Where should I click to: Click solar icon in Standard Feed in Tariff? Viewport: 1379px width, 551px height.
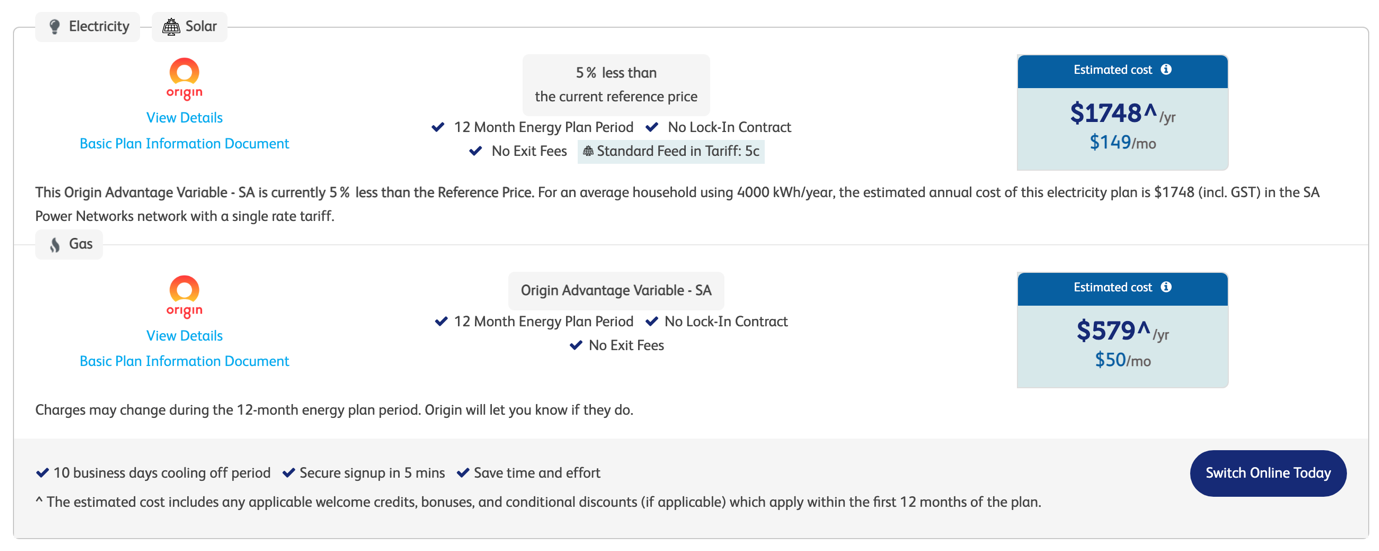(x=588, y=152)
